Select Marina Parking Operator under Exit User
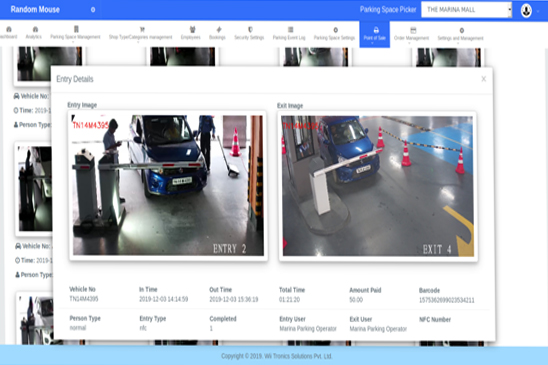548x365 pixels. pyautogui.click(x=378, y=329)
